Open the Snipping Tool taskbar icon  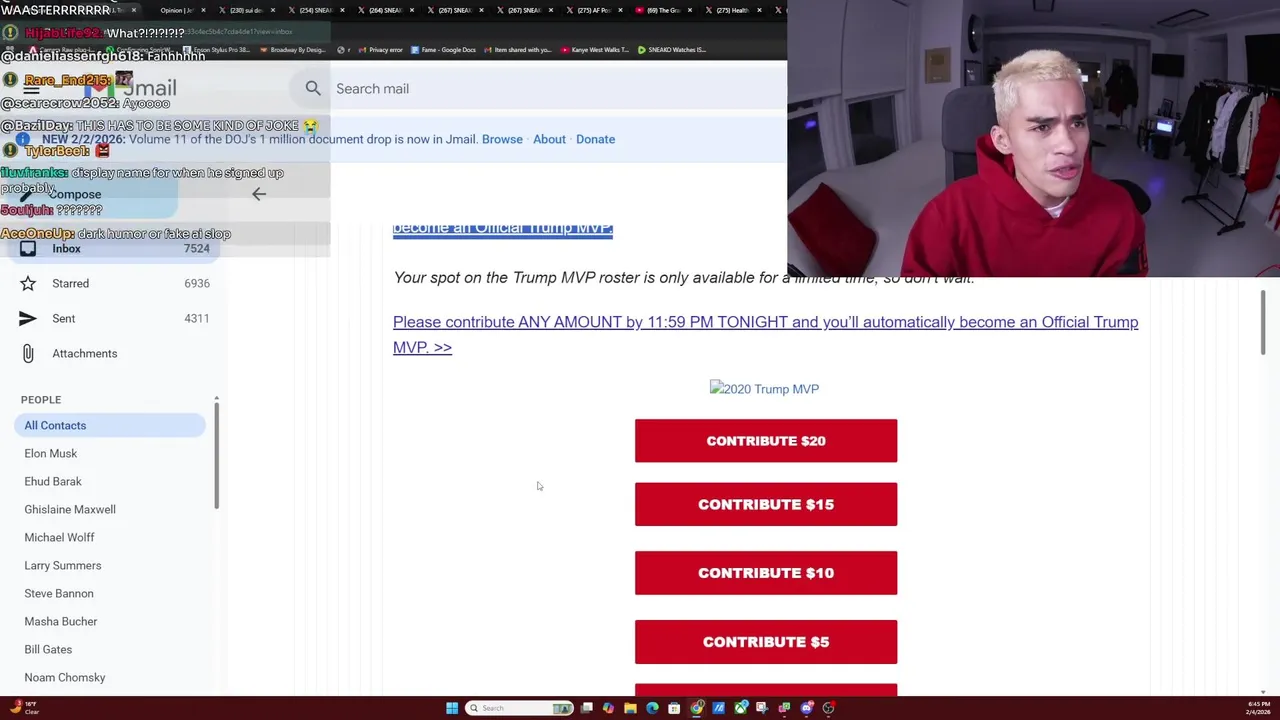pyautogui.click(x=762, y=708)
